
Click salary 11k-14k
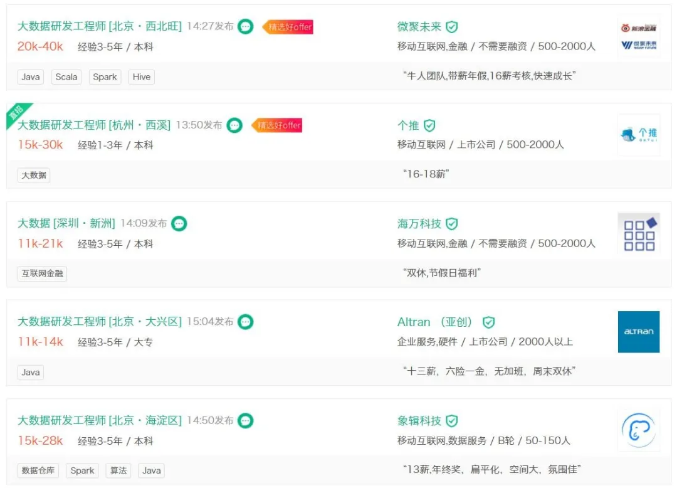tap(40, 342)
